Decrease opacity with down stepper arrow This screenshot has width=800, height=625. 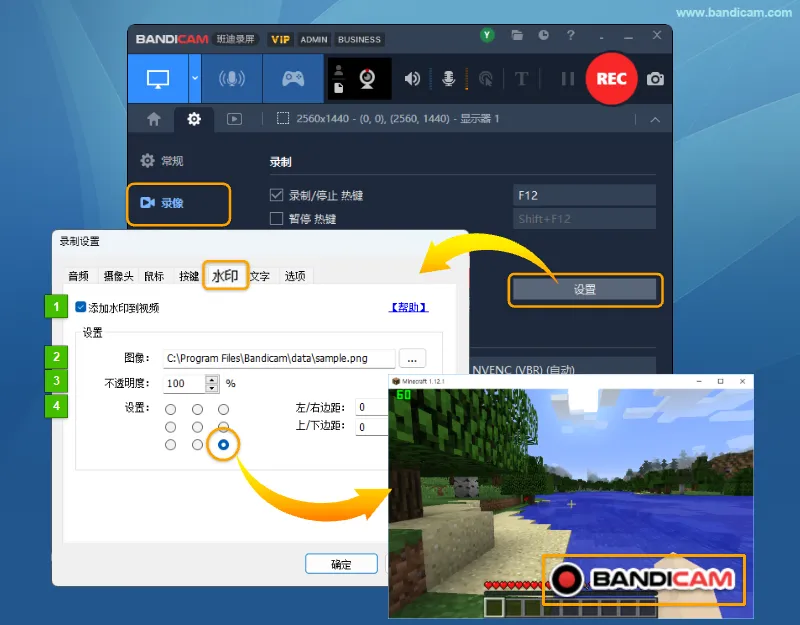pos(212,388)
